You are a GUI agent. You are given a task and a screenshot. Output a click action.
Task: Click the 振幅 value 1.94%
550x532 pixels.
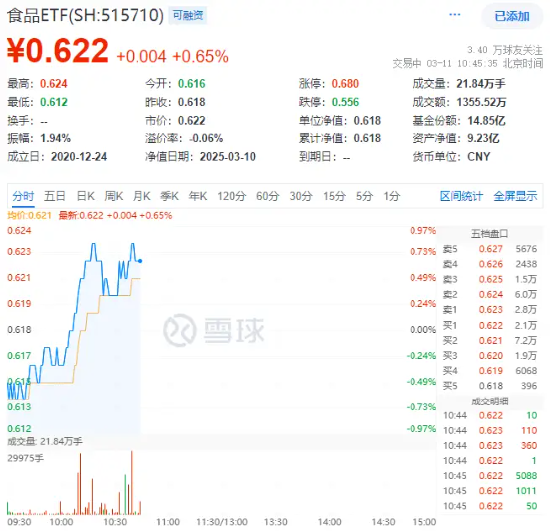(x=55, y=138)
